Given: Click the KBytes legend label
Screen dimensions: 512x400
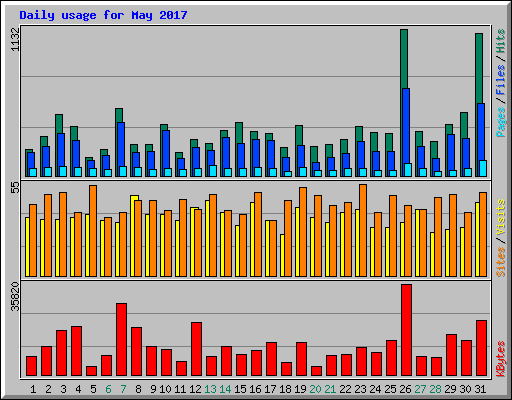Looking at the screenshot, I should (501, 359).
